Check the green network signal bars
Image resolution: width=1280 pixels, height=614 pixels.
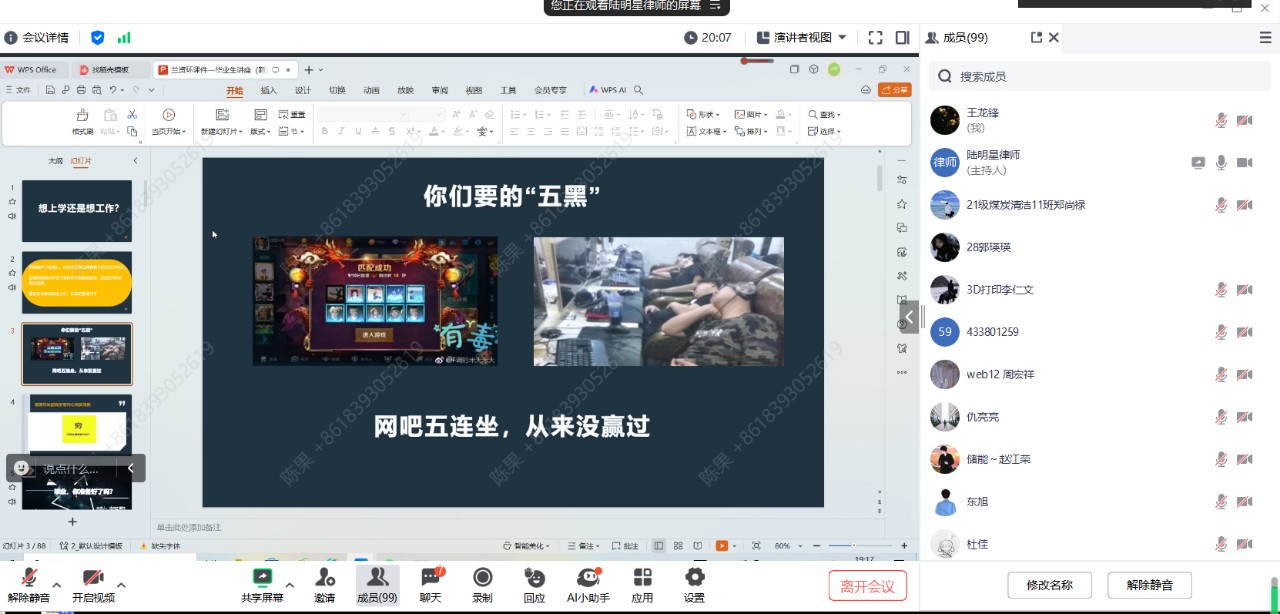click(124, 38)
